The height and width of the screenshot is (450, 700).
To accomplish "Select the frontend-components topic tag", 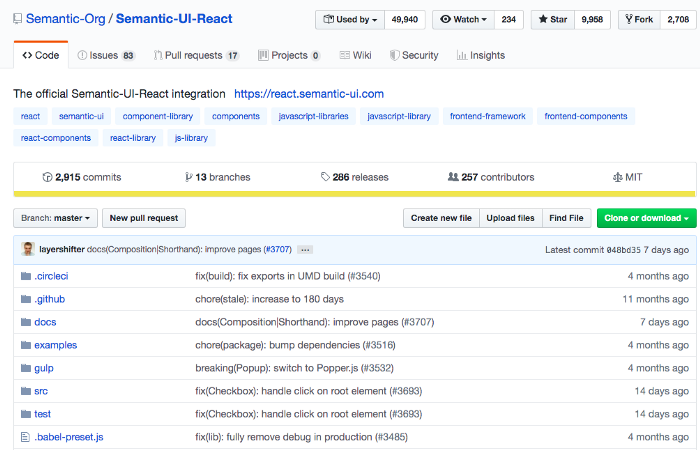I will [586, 116].
